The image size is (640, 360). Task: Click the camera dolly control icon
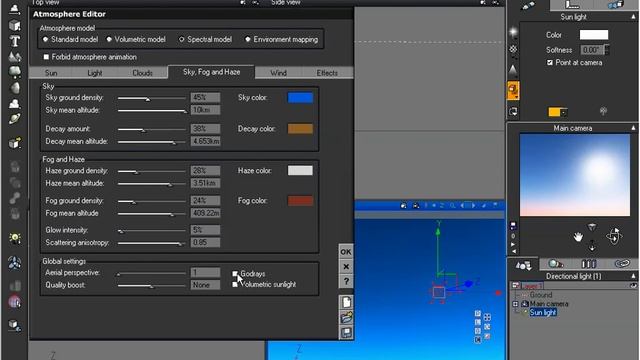(x=592, y=246)
